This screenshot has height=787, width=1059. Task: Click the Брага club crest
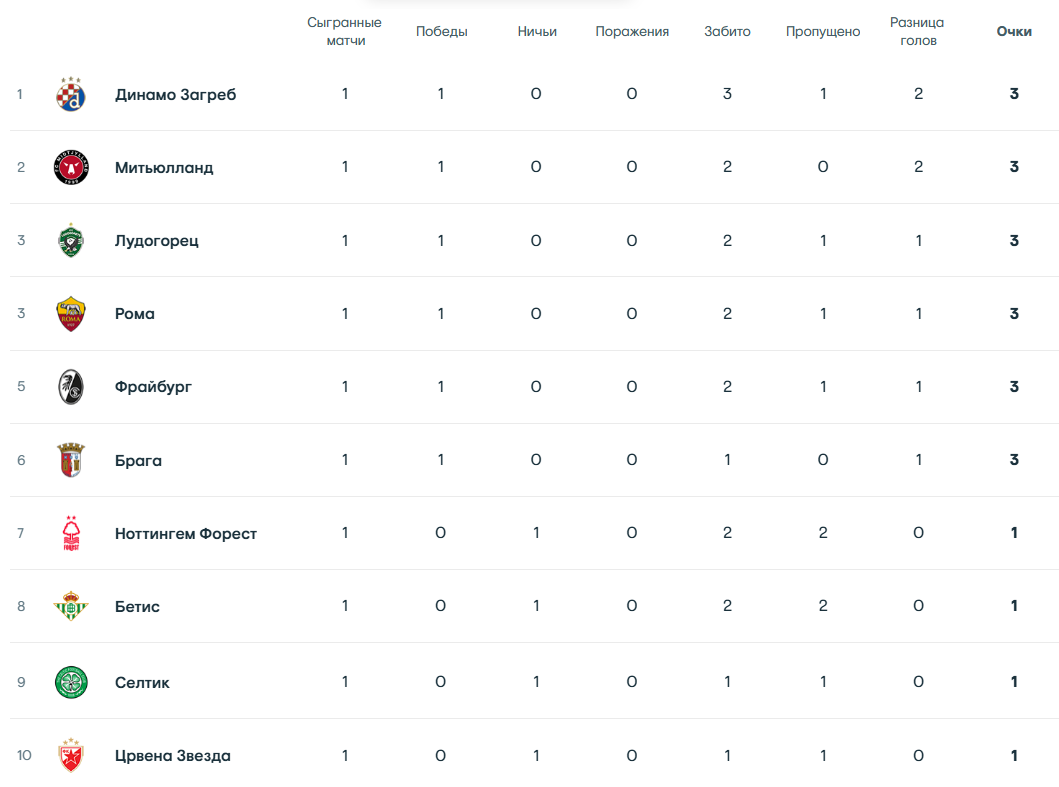71,460
